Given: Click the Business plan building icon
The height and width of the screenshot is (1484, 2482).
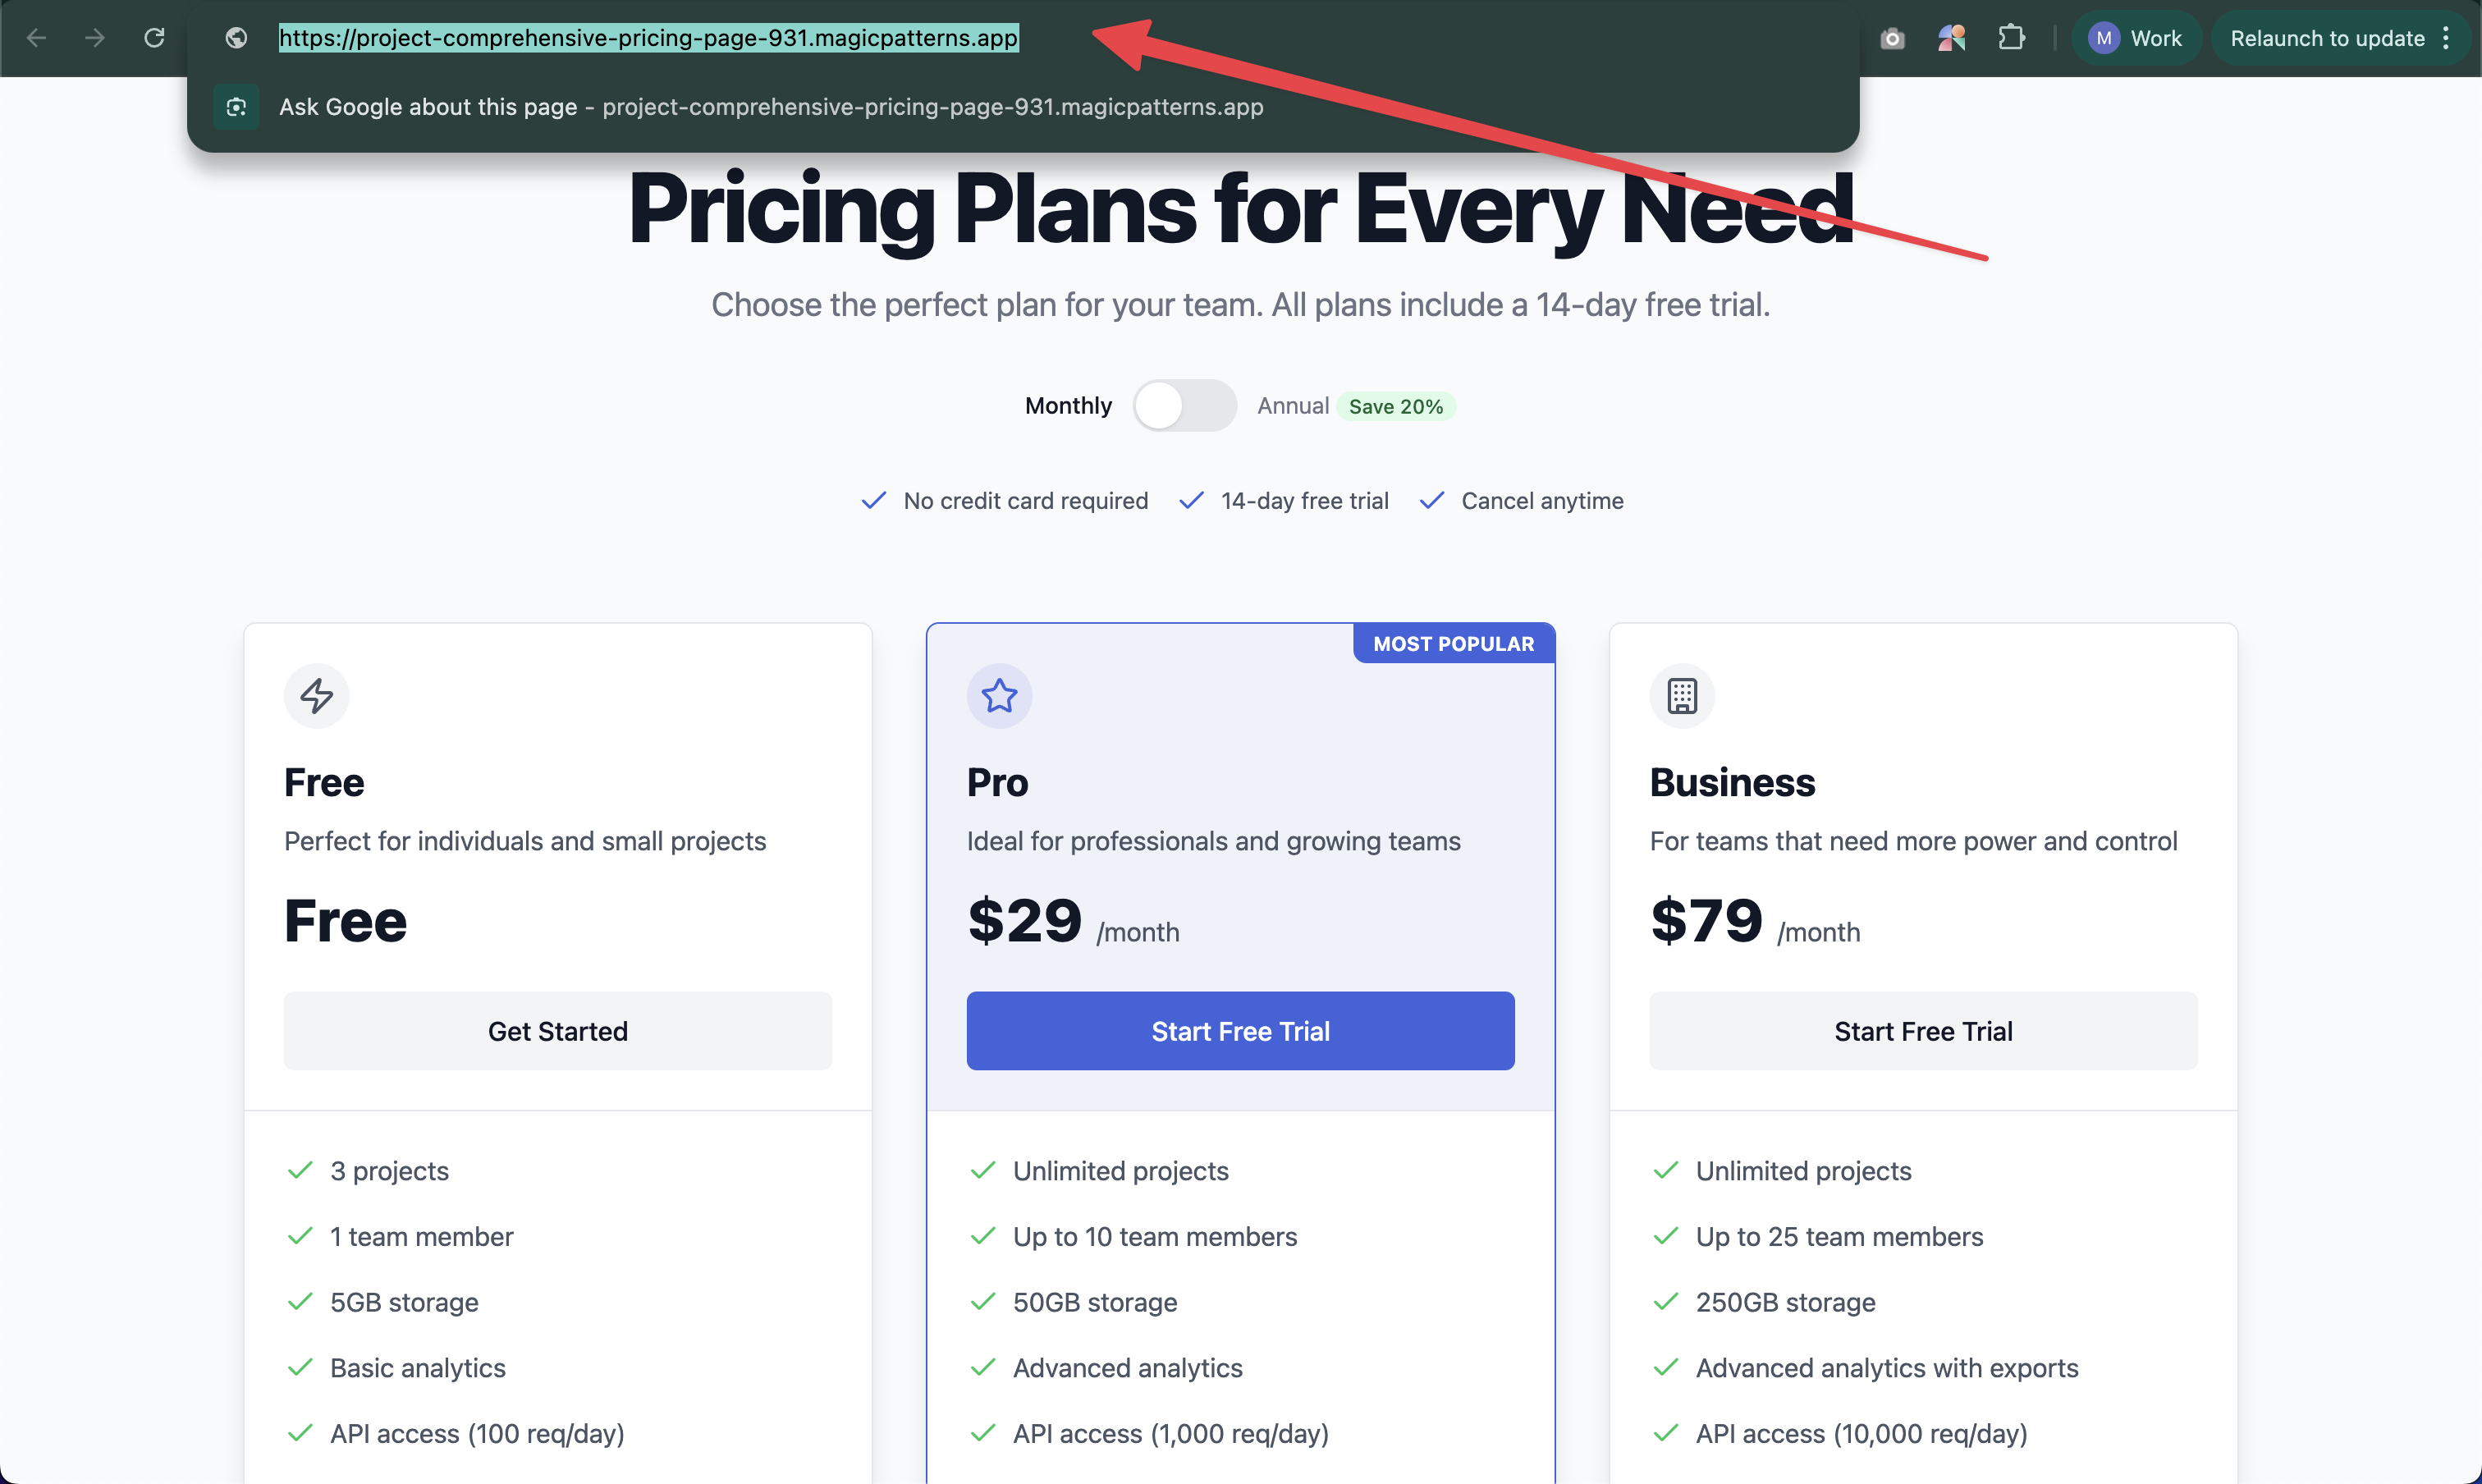Looking at the screenshot, I should [x=1682, y=696].
